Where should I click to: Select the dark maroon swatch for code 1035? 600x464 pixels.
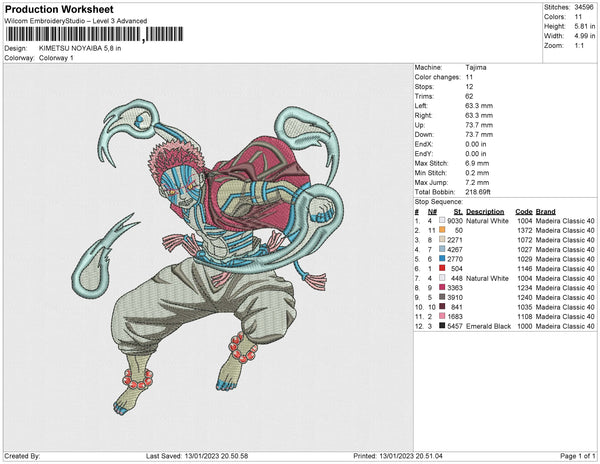[442, 307]
